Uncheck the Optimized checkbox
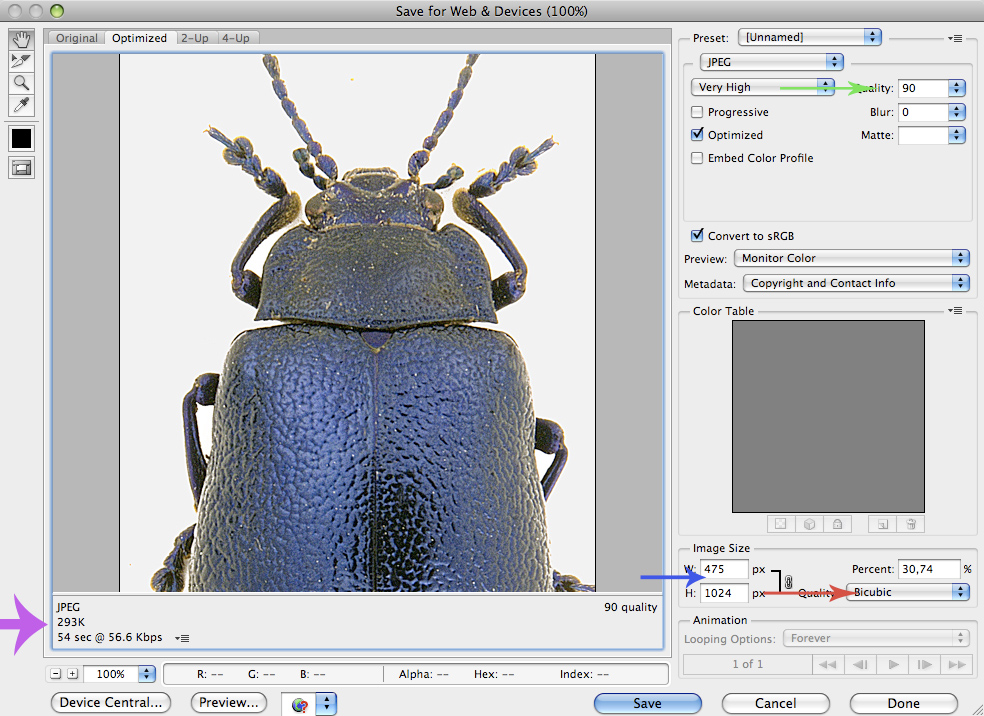The width and height of the screenshot is (984, 716). [698, 135]
